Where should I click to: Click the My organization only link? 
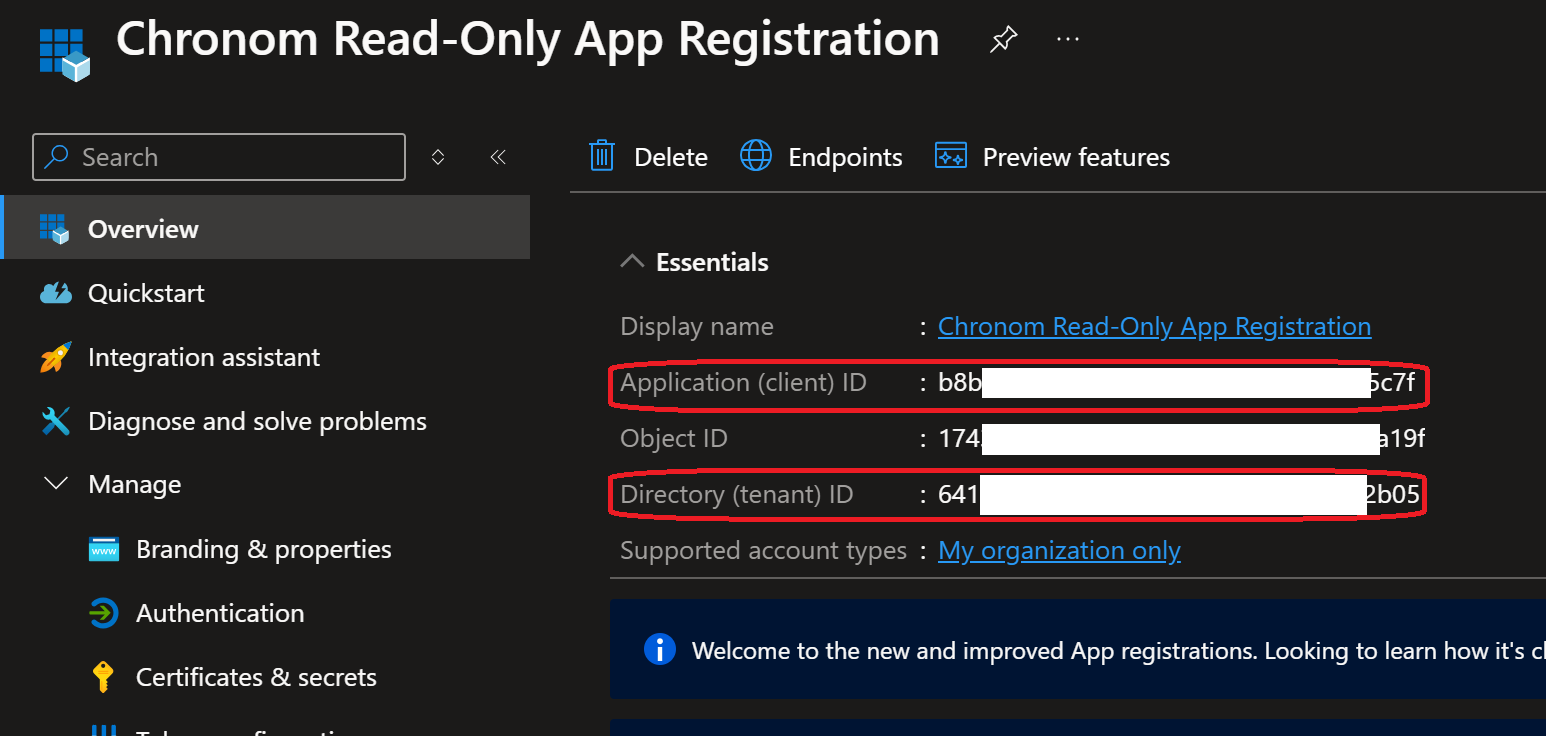1059,550
